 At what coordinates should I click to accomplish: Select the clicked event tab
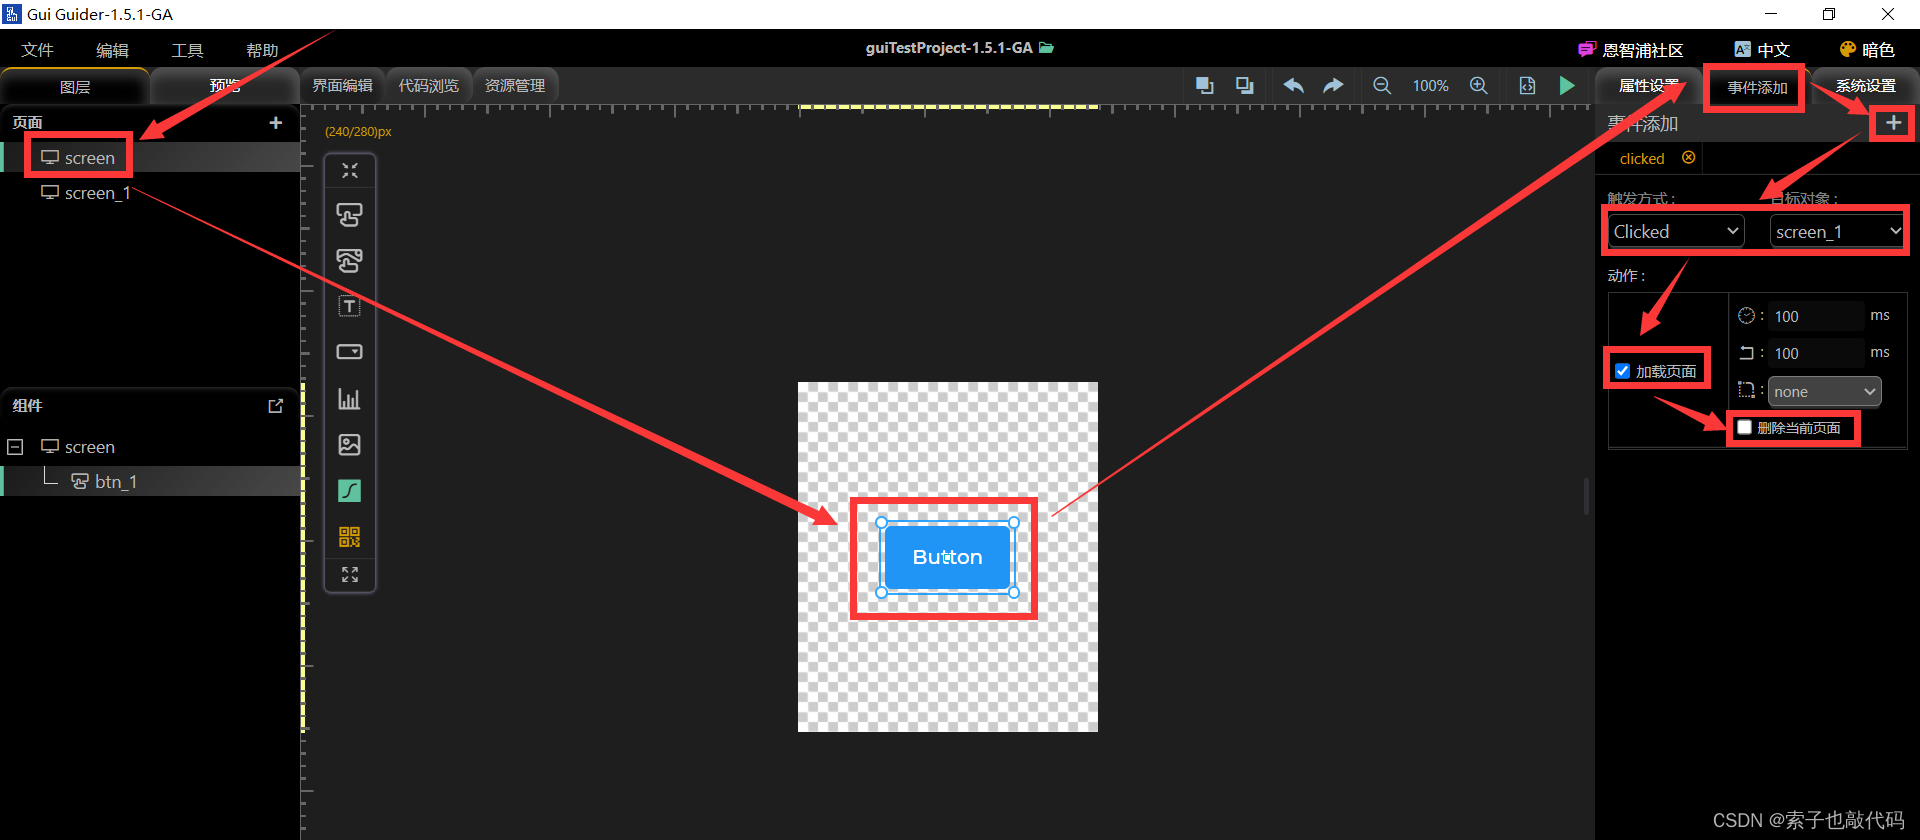[x=1642, y=158]
